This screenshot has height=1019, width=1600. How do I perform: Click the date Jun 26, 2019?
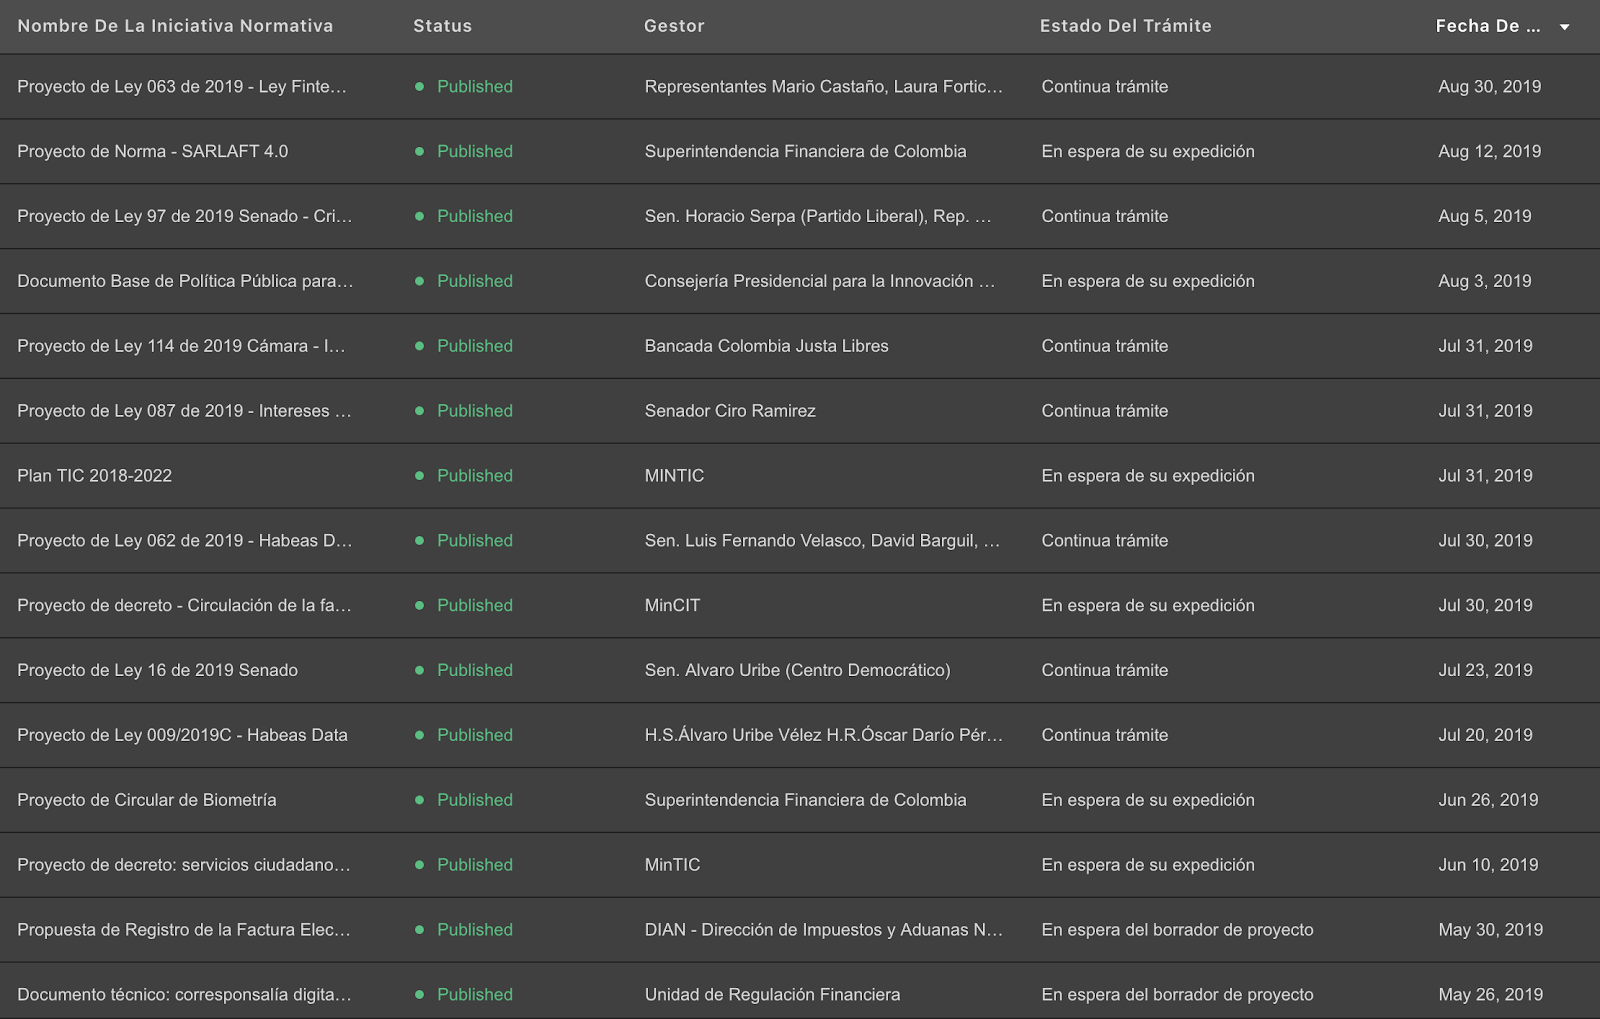(x=1488, y=800)
